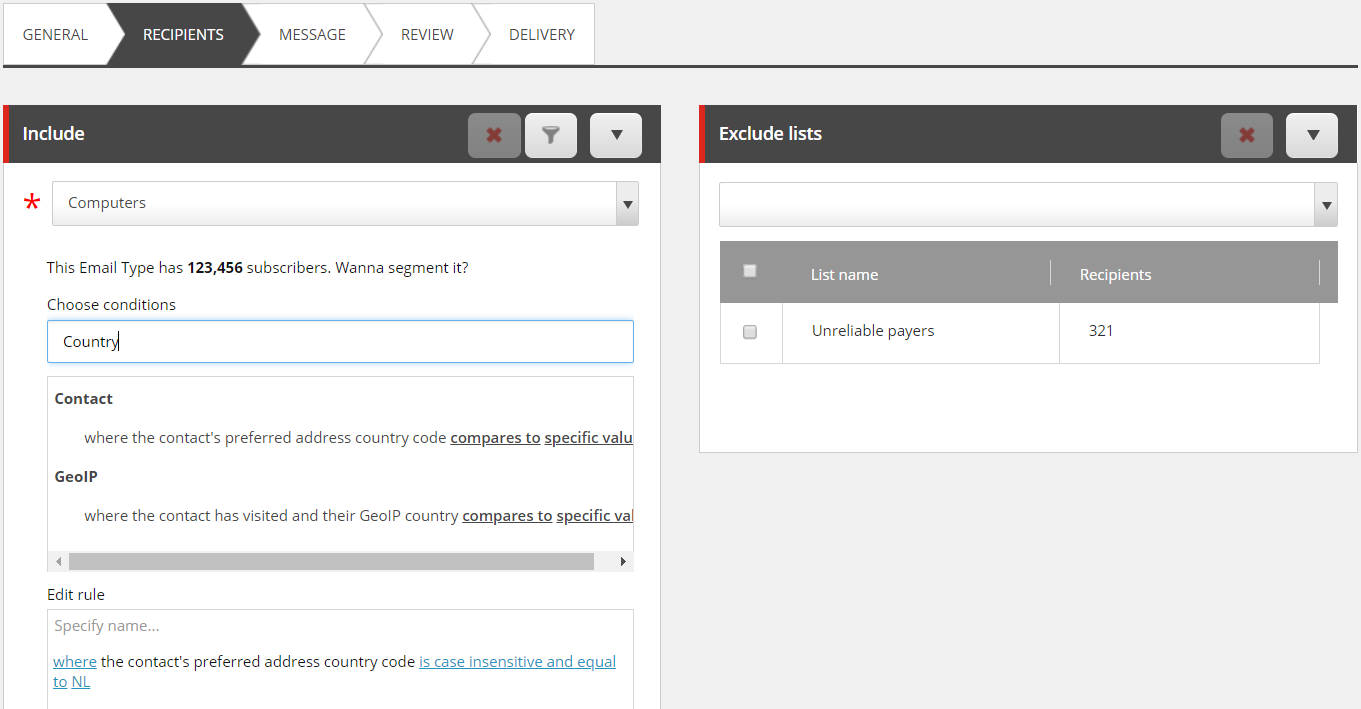
Task: Click the 'where' link in Edit rule
Action: click(x=75, y=662)
